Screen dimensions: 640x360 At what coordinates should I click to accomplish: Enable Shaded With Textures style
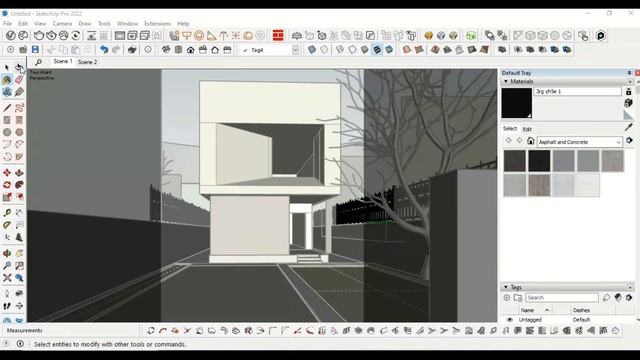(377, 50)
